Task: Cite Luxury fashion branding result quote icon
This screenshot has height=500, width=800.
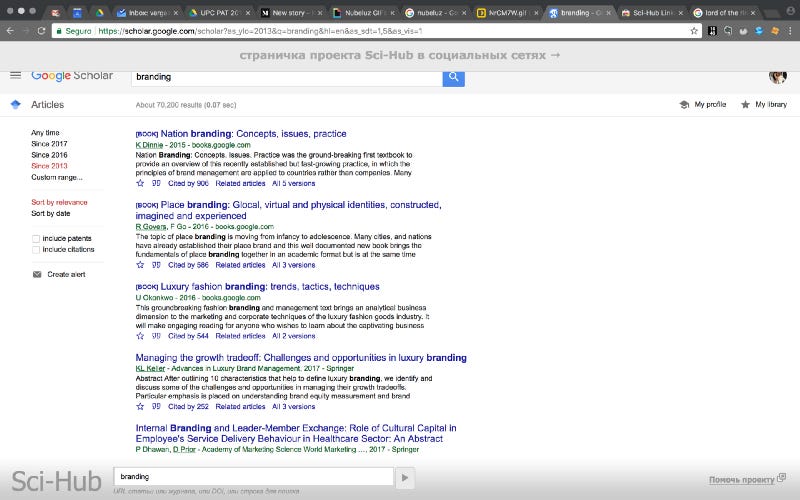Action: coord(156,336)
